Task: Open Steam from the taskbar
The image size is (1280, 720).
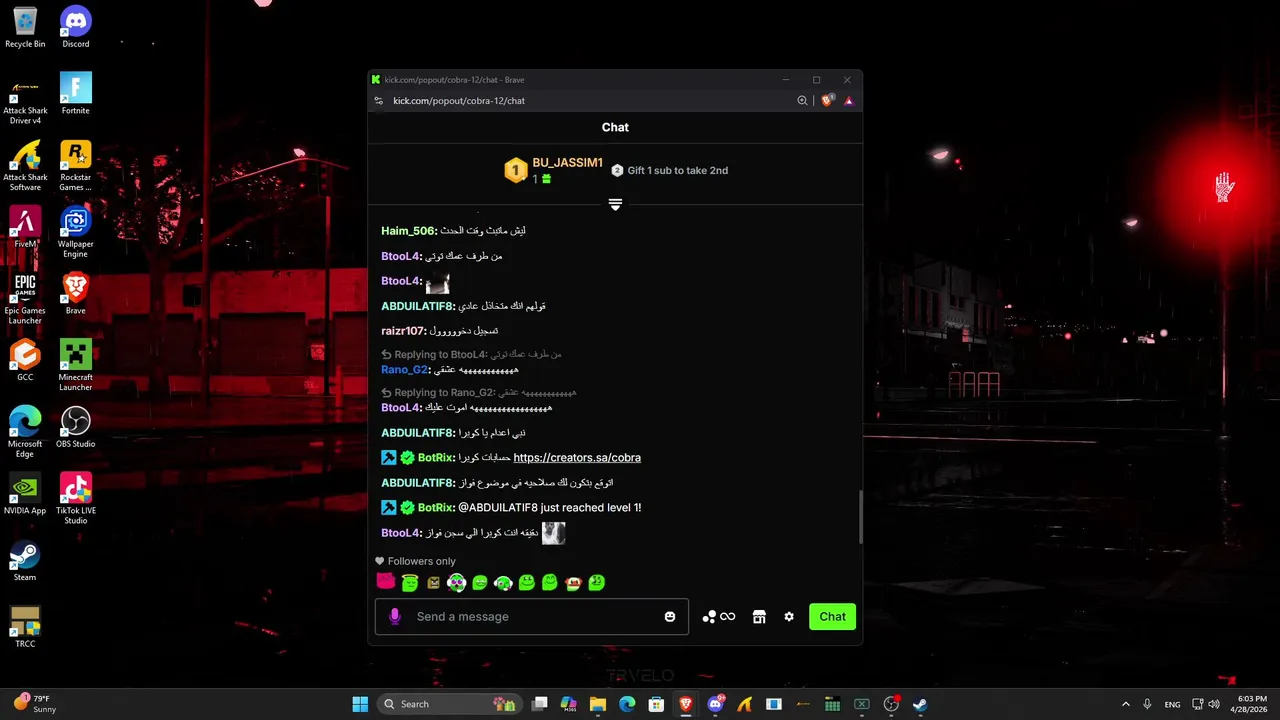Action: (920, 704)
